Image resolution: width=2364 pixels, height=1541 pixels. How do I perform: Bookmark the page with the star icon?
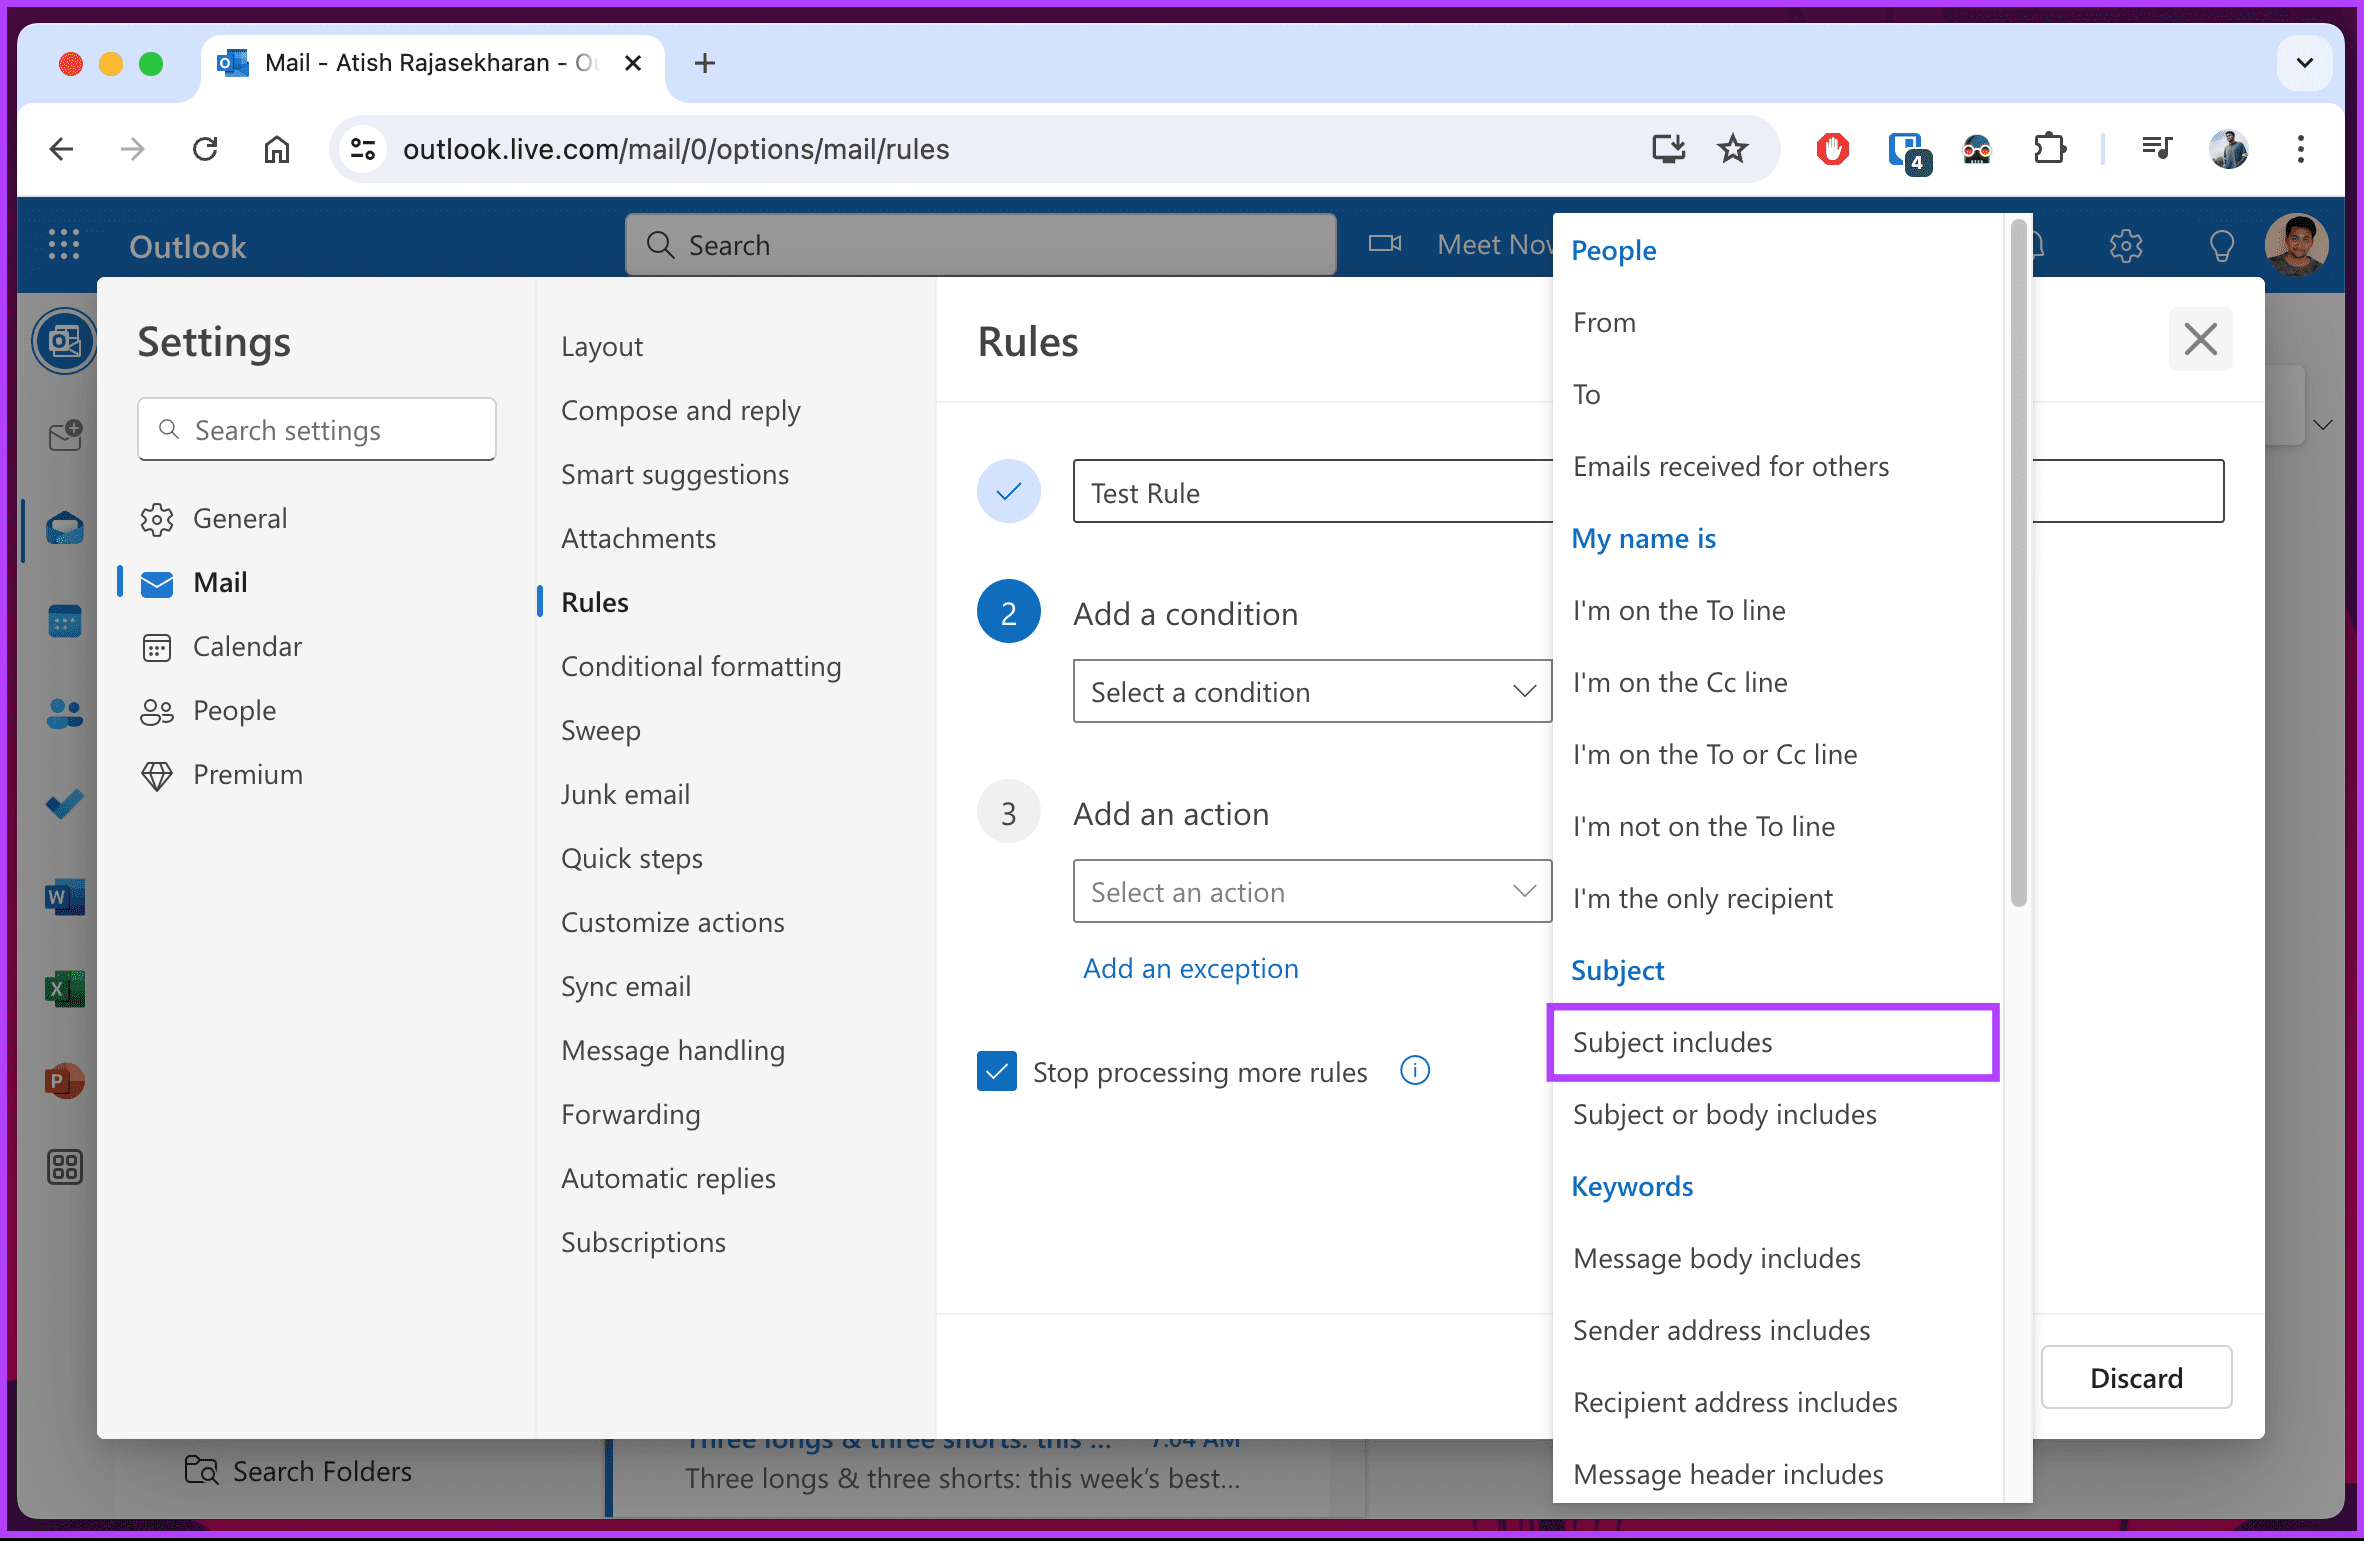[1732, 149]
